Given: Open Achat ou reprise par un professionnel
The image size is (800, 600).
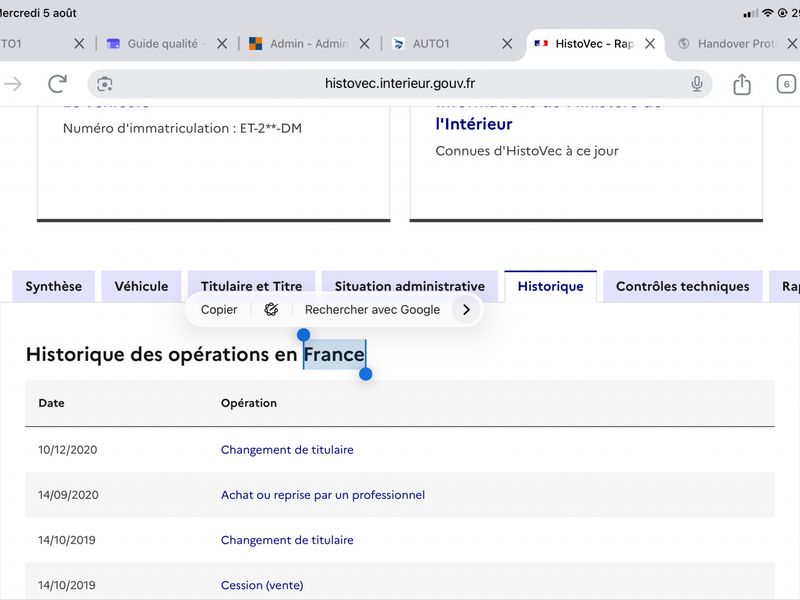Looking at the screenshot, I should coord(323,495).
